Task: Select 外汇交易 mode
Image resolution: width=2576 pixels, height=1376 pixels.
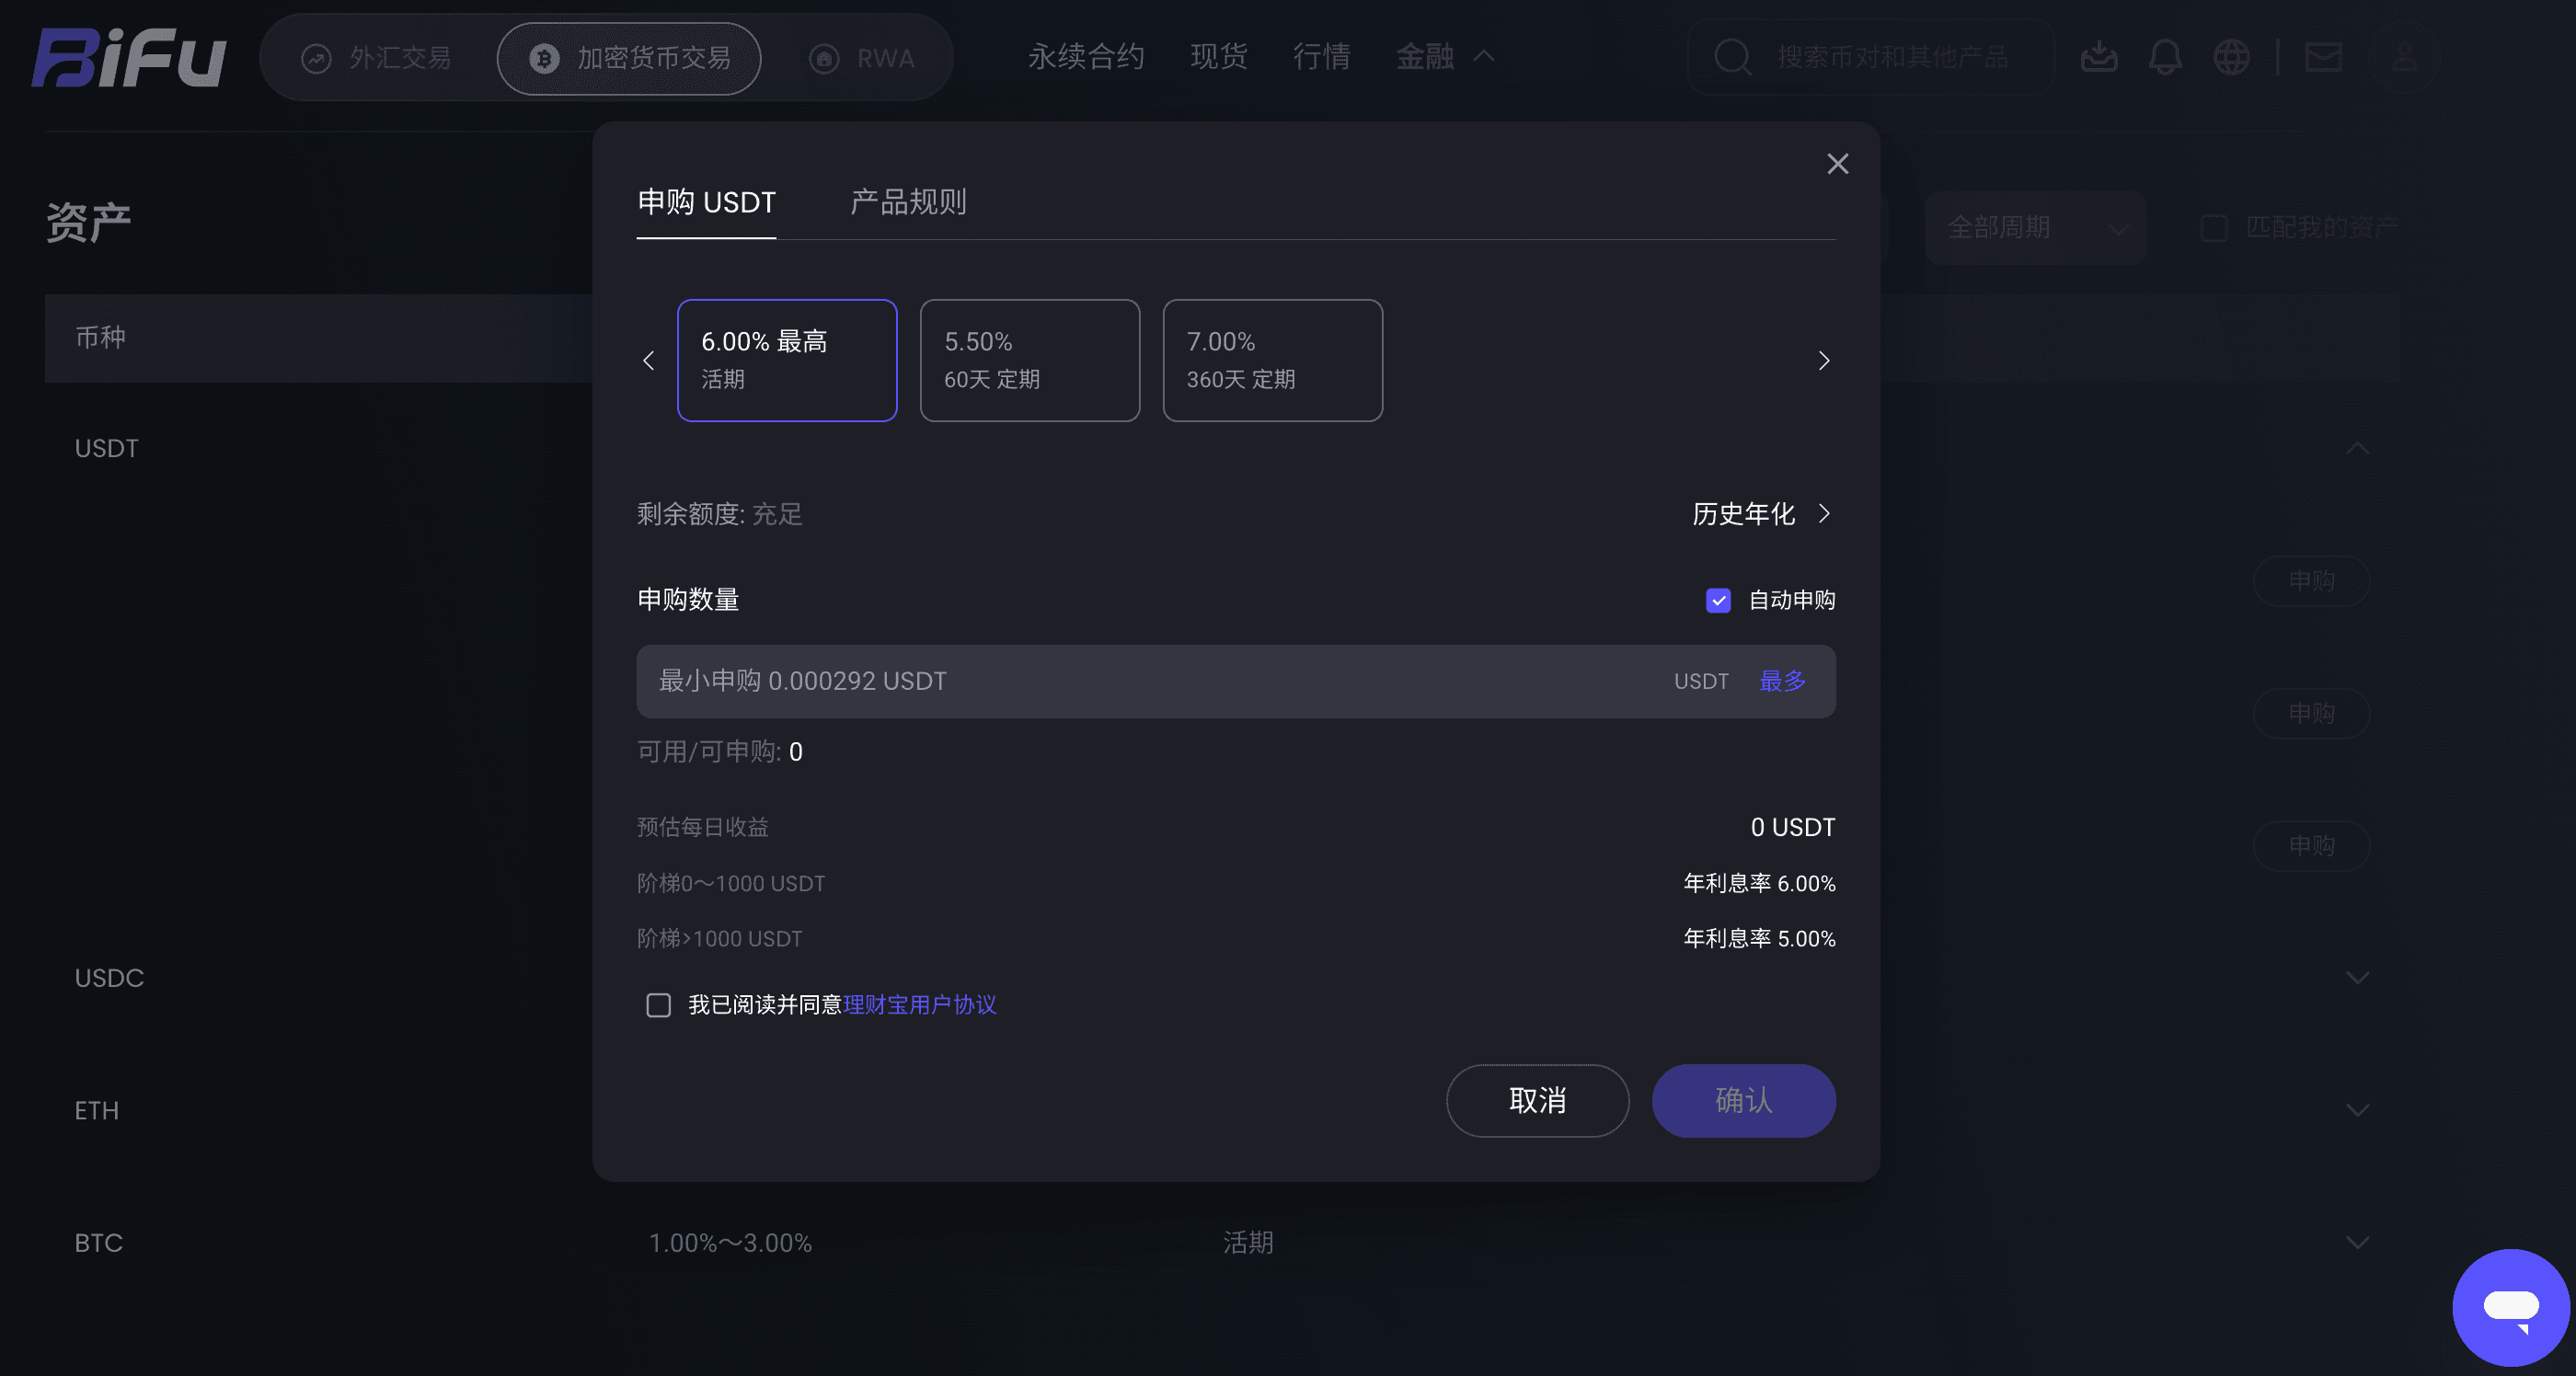Action: tap(376, 58)
